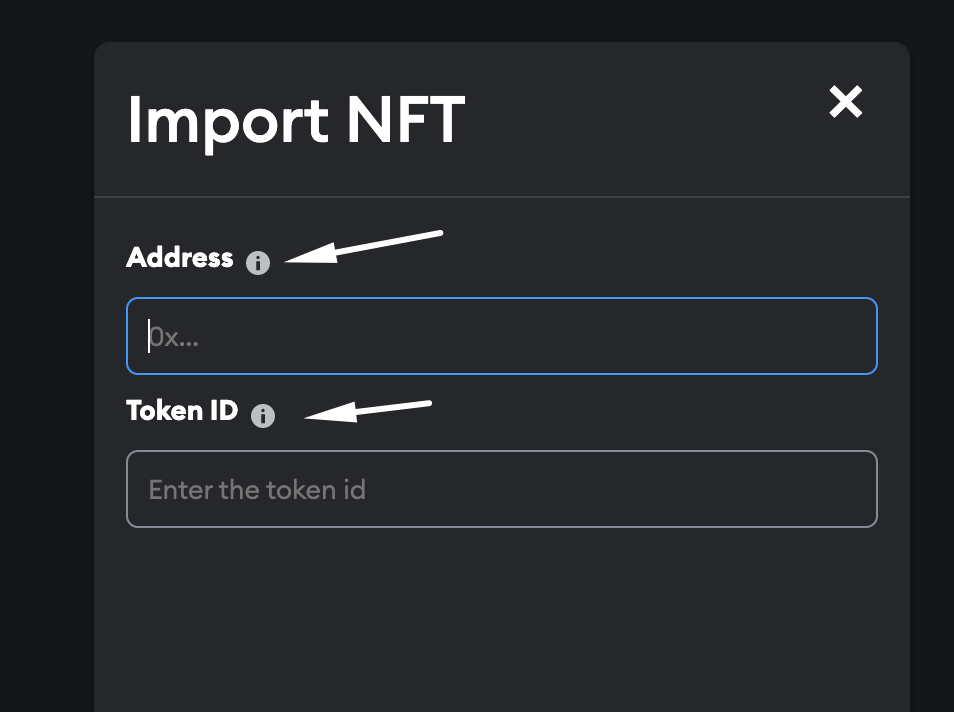Click the info symbol the top arrow points to
Viewport: 954px width, 712px height.
(x=259, y=262)
